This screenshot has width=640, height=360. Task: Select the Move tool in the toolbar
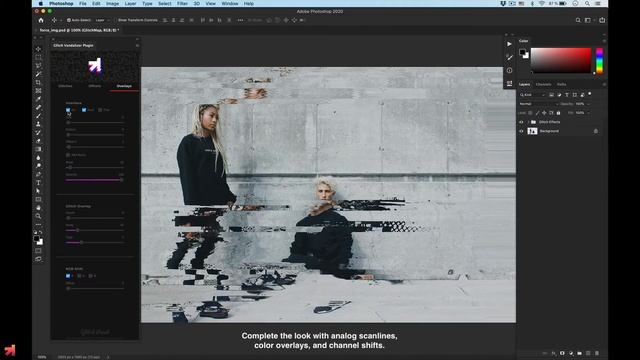tap(38, 49)
